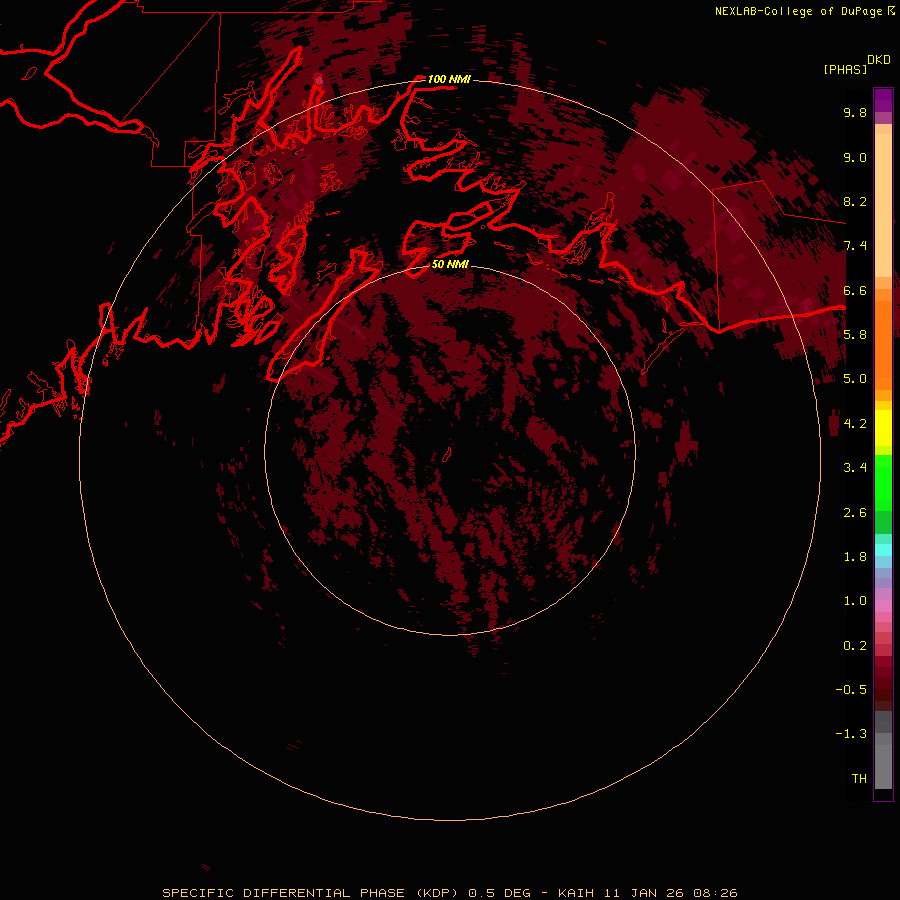Pick the cyan color bar segment
The image size is (900, 900).
click(883, 550)
